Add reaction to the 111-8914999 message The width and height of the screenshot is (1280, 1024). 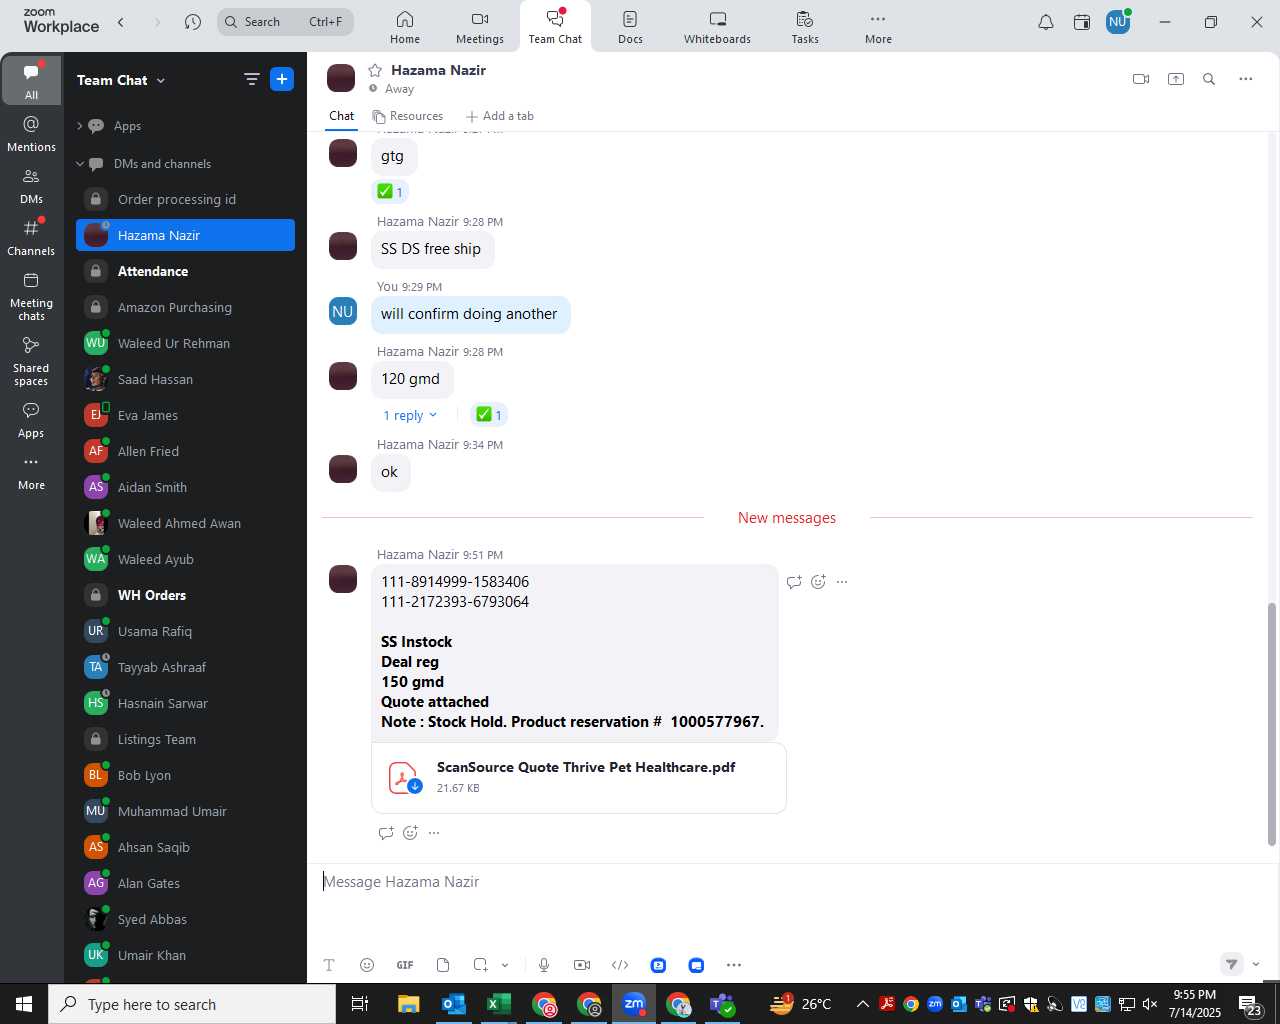click(818, 582)
